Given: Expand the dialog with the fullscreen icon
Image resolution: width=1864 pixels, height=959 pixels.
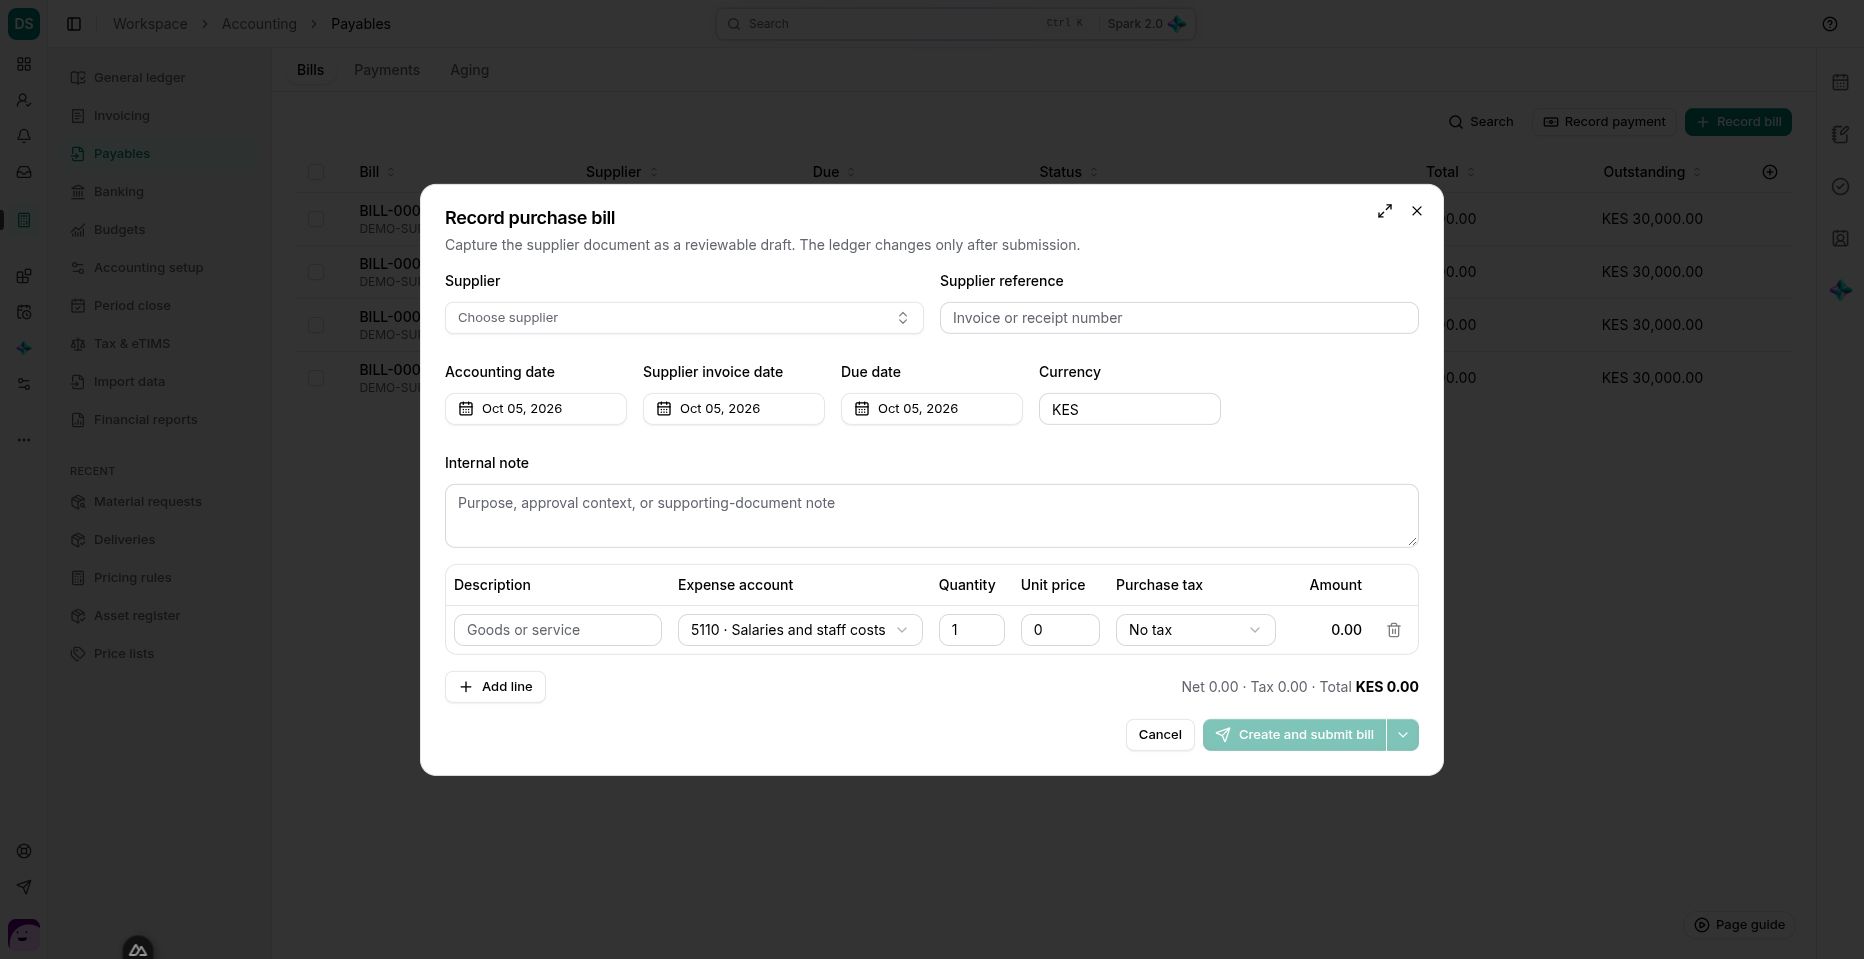Looking at the screenshot, I should click(1385, 211).
